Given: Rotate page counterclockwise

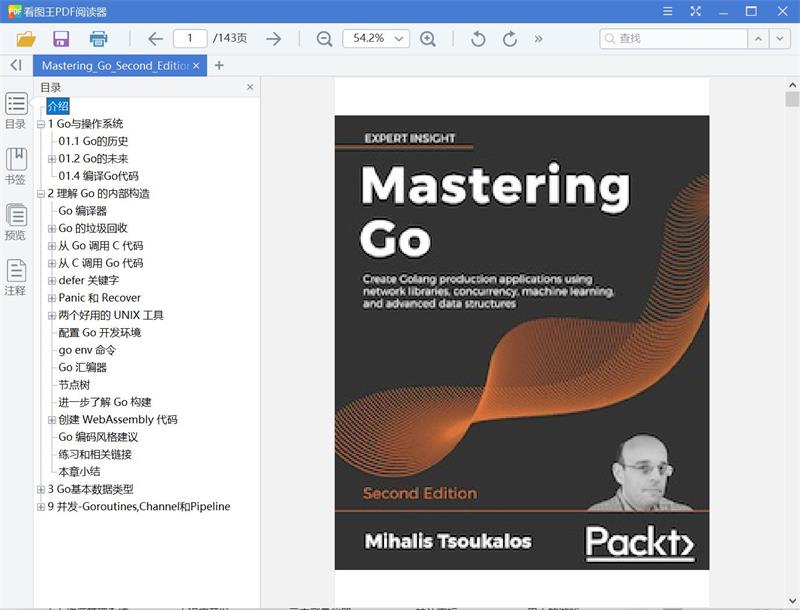Looking at the screenshot, I should pos(478,39).
